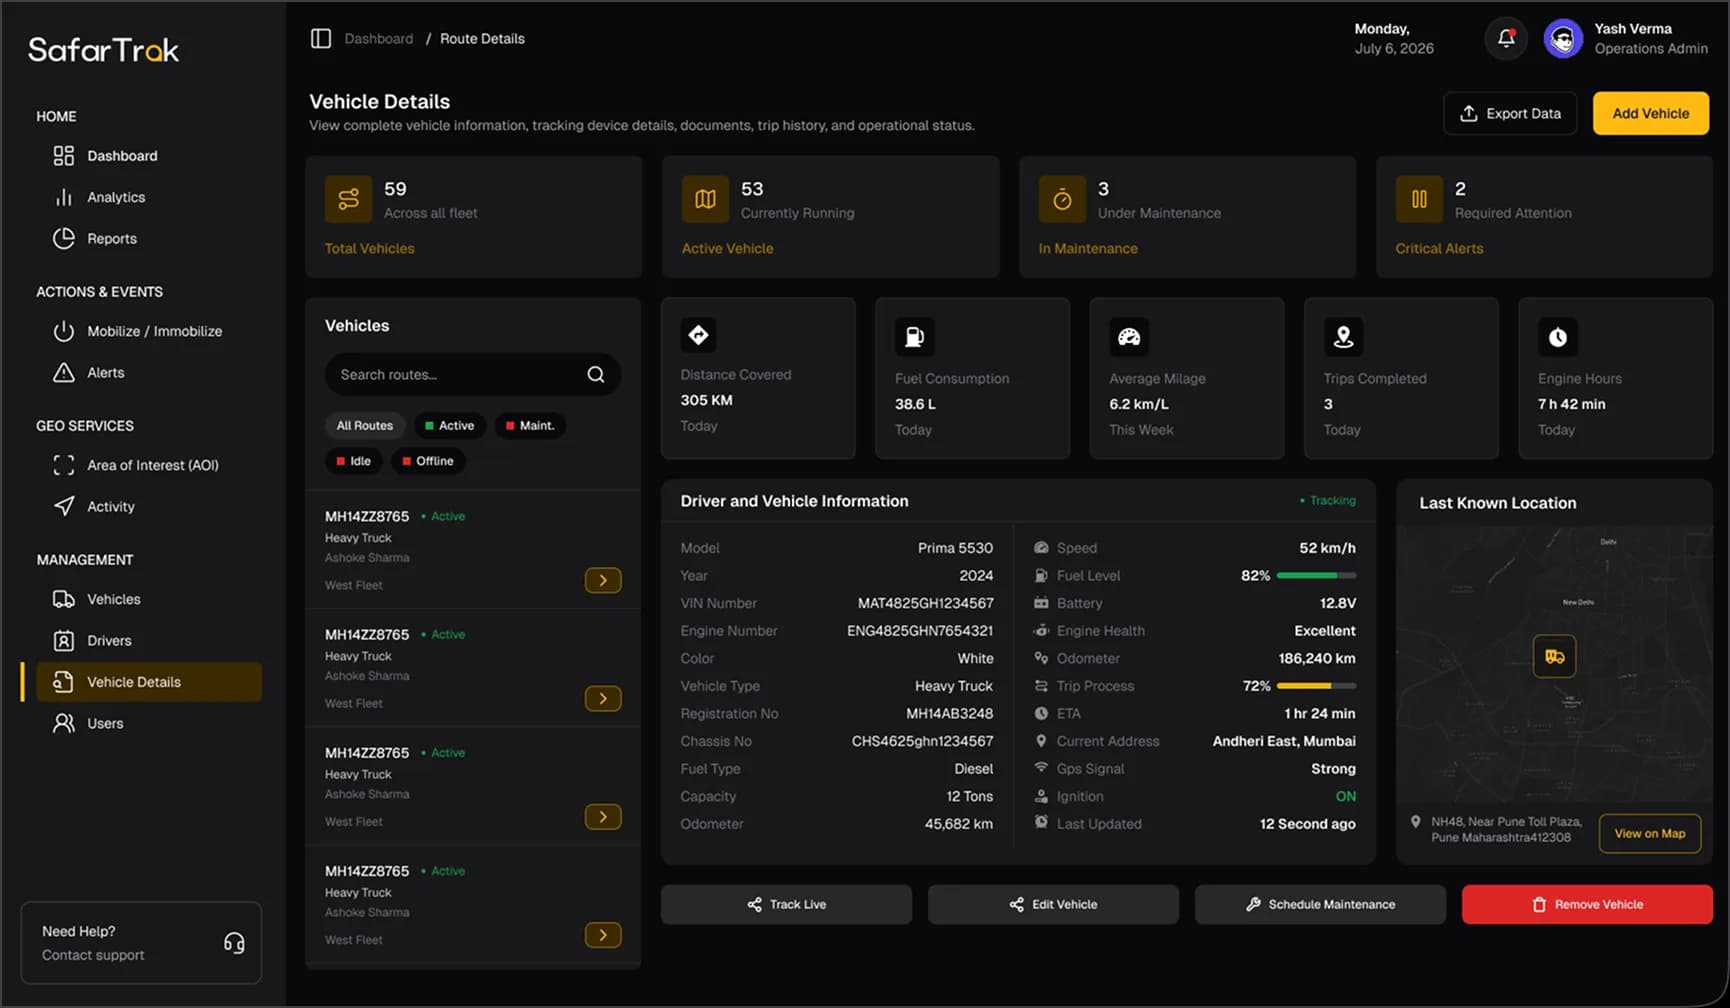Toggle the Offline filter chip
The height and width of the screenshot is (1008, 1730).
(427, 461)
